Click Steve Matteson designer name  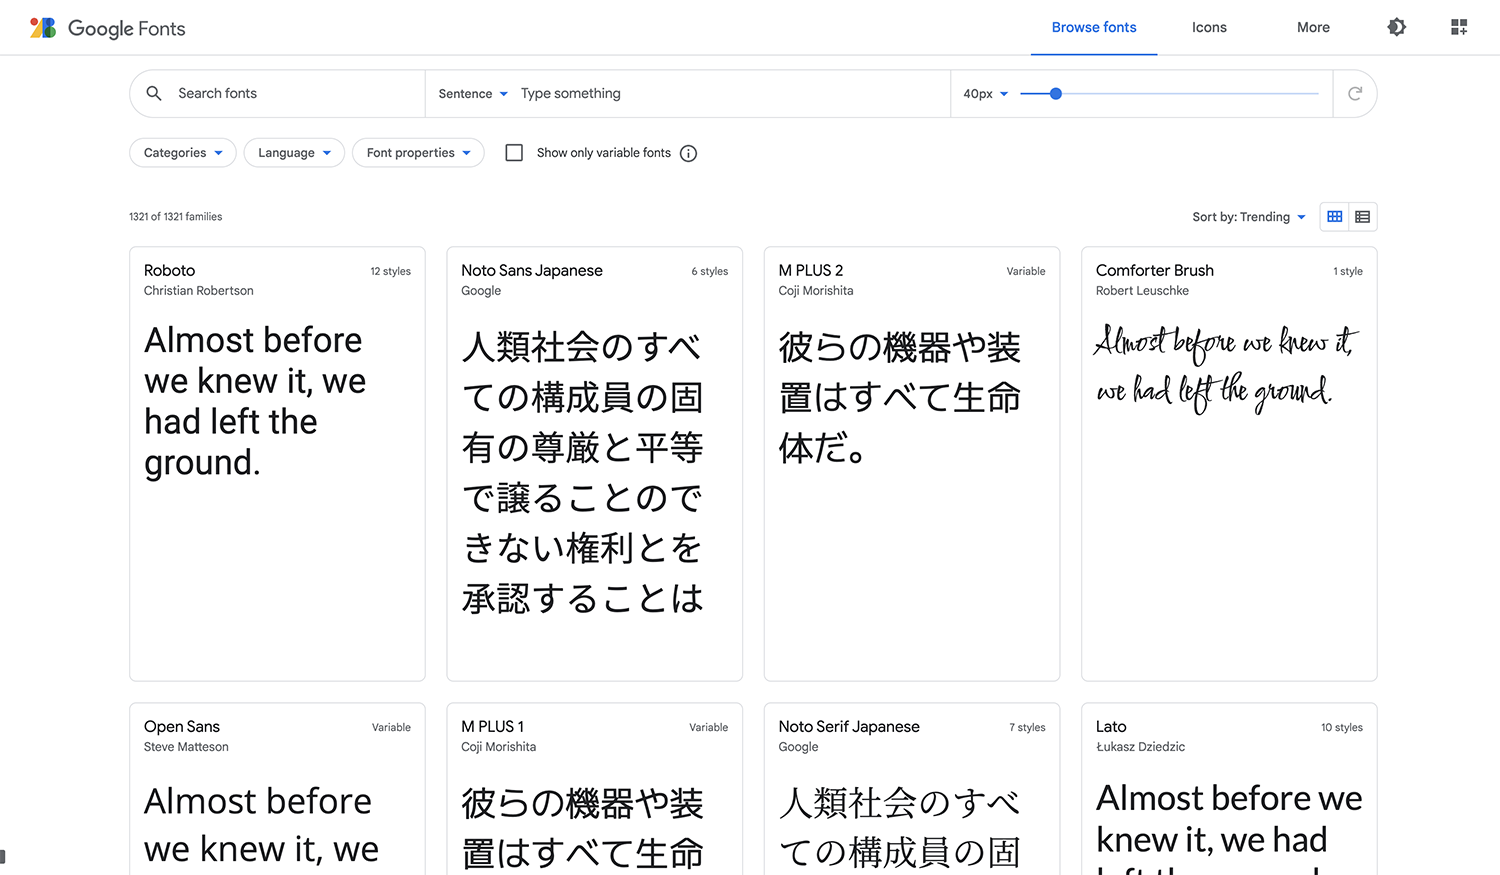(186, 747)
